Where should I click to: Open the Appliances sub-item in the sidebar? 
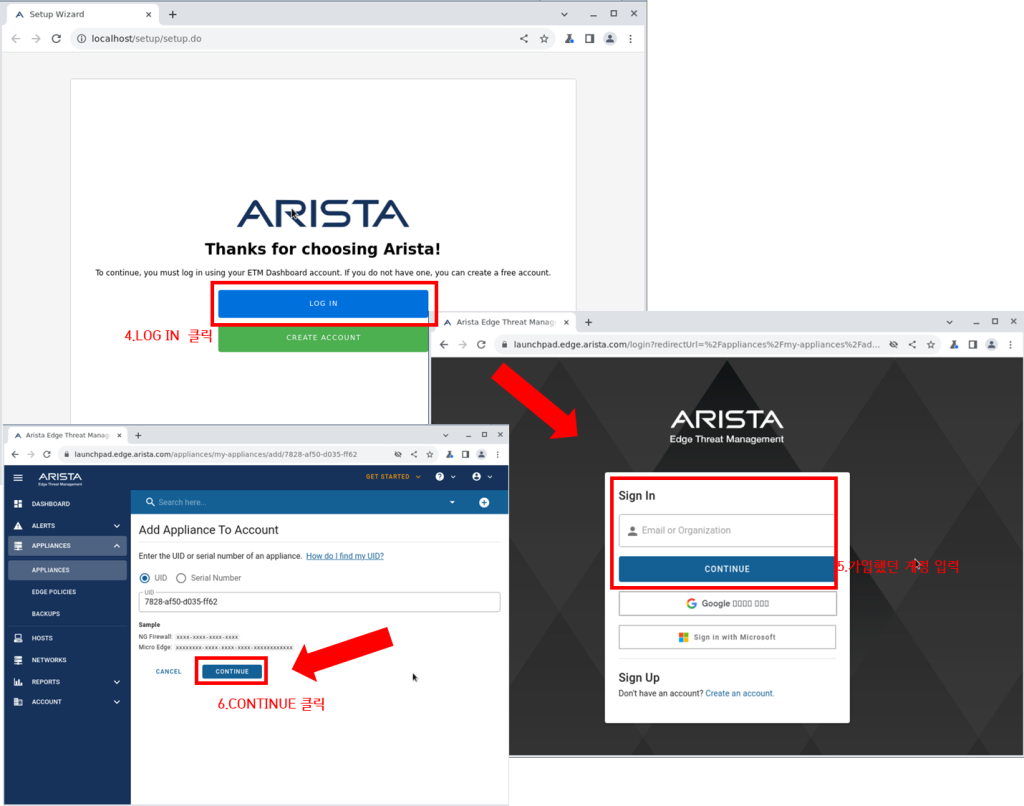67,570
